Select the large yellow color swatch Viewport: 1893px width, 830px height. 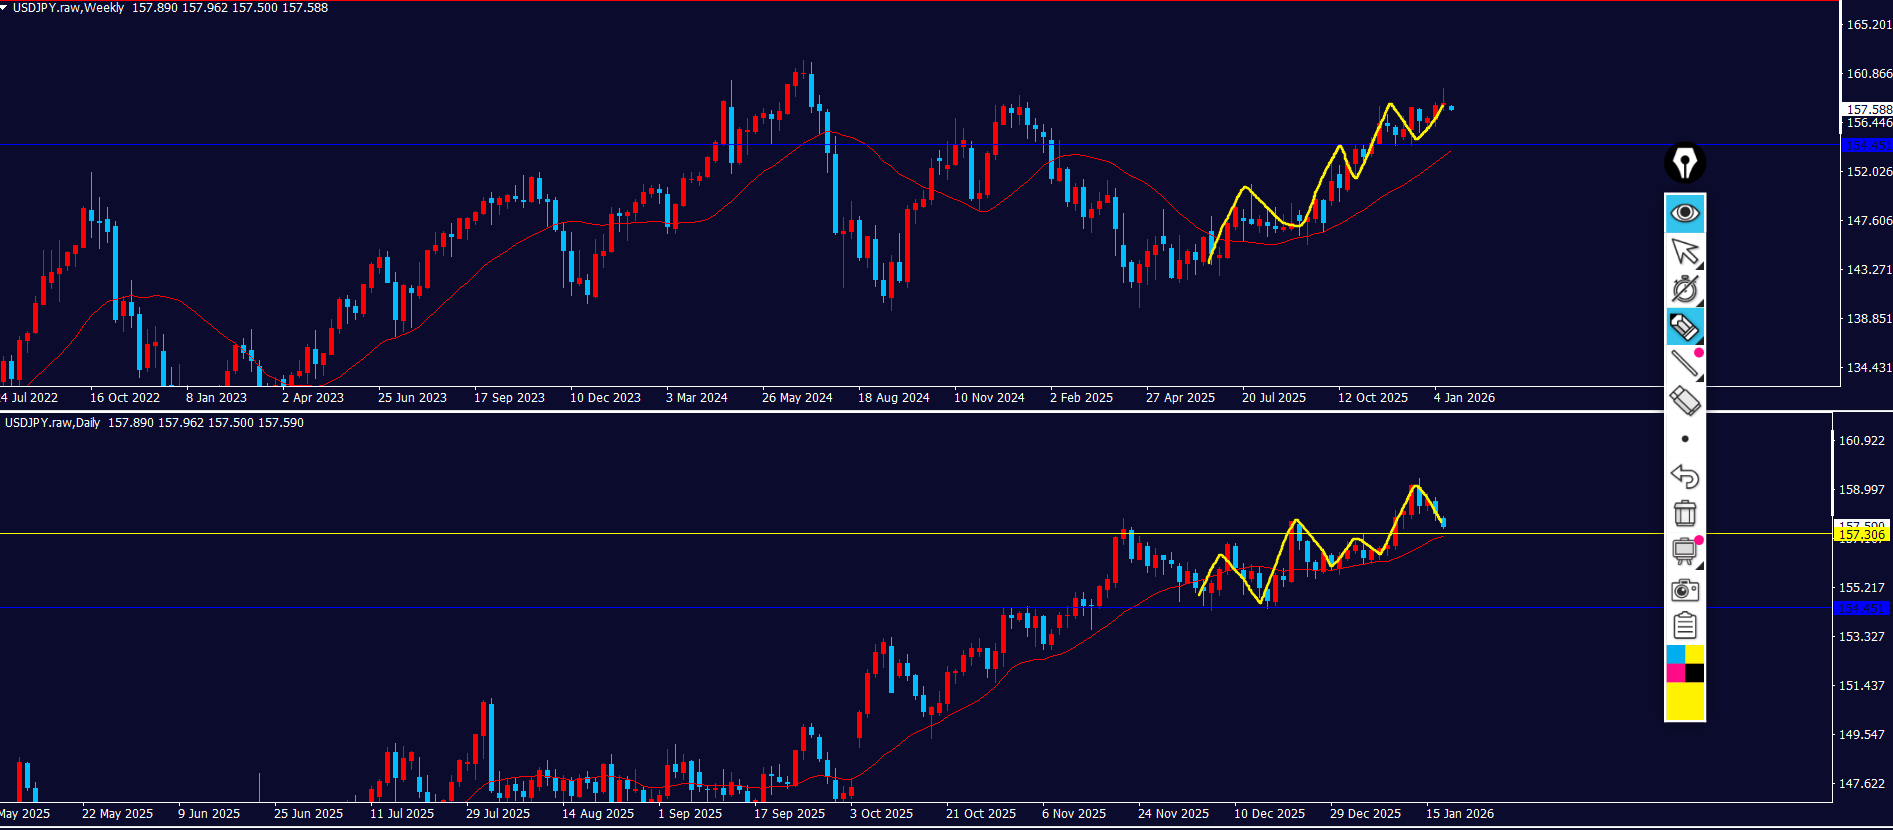tap(1685, 701)
